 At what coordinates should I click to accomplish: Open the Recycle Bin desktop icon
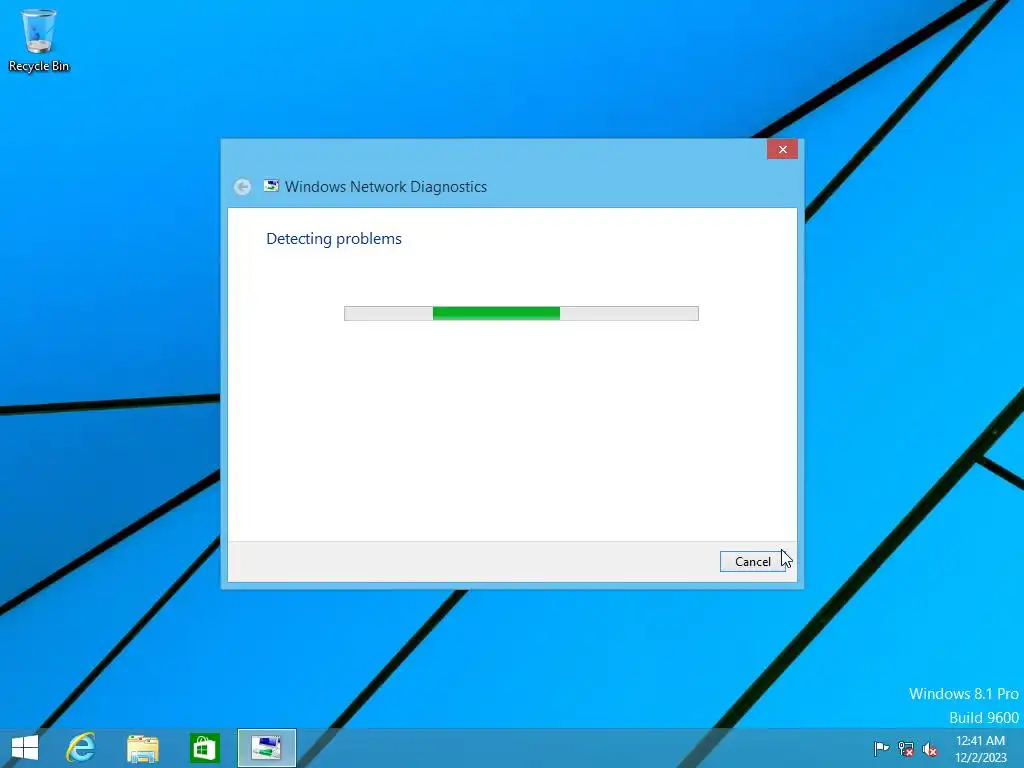click(39, 40)
